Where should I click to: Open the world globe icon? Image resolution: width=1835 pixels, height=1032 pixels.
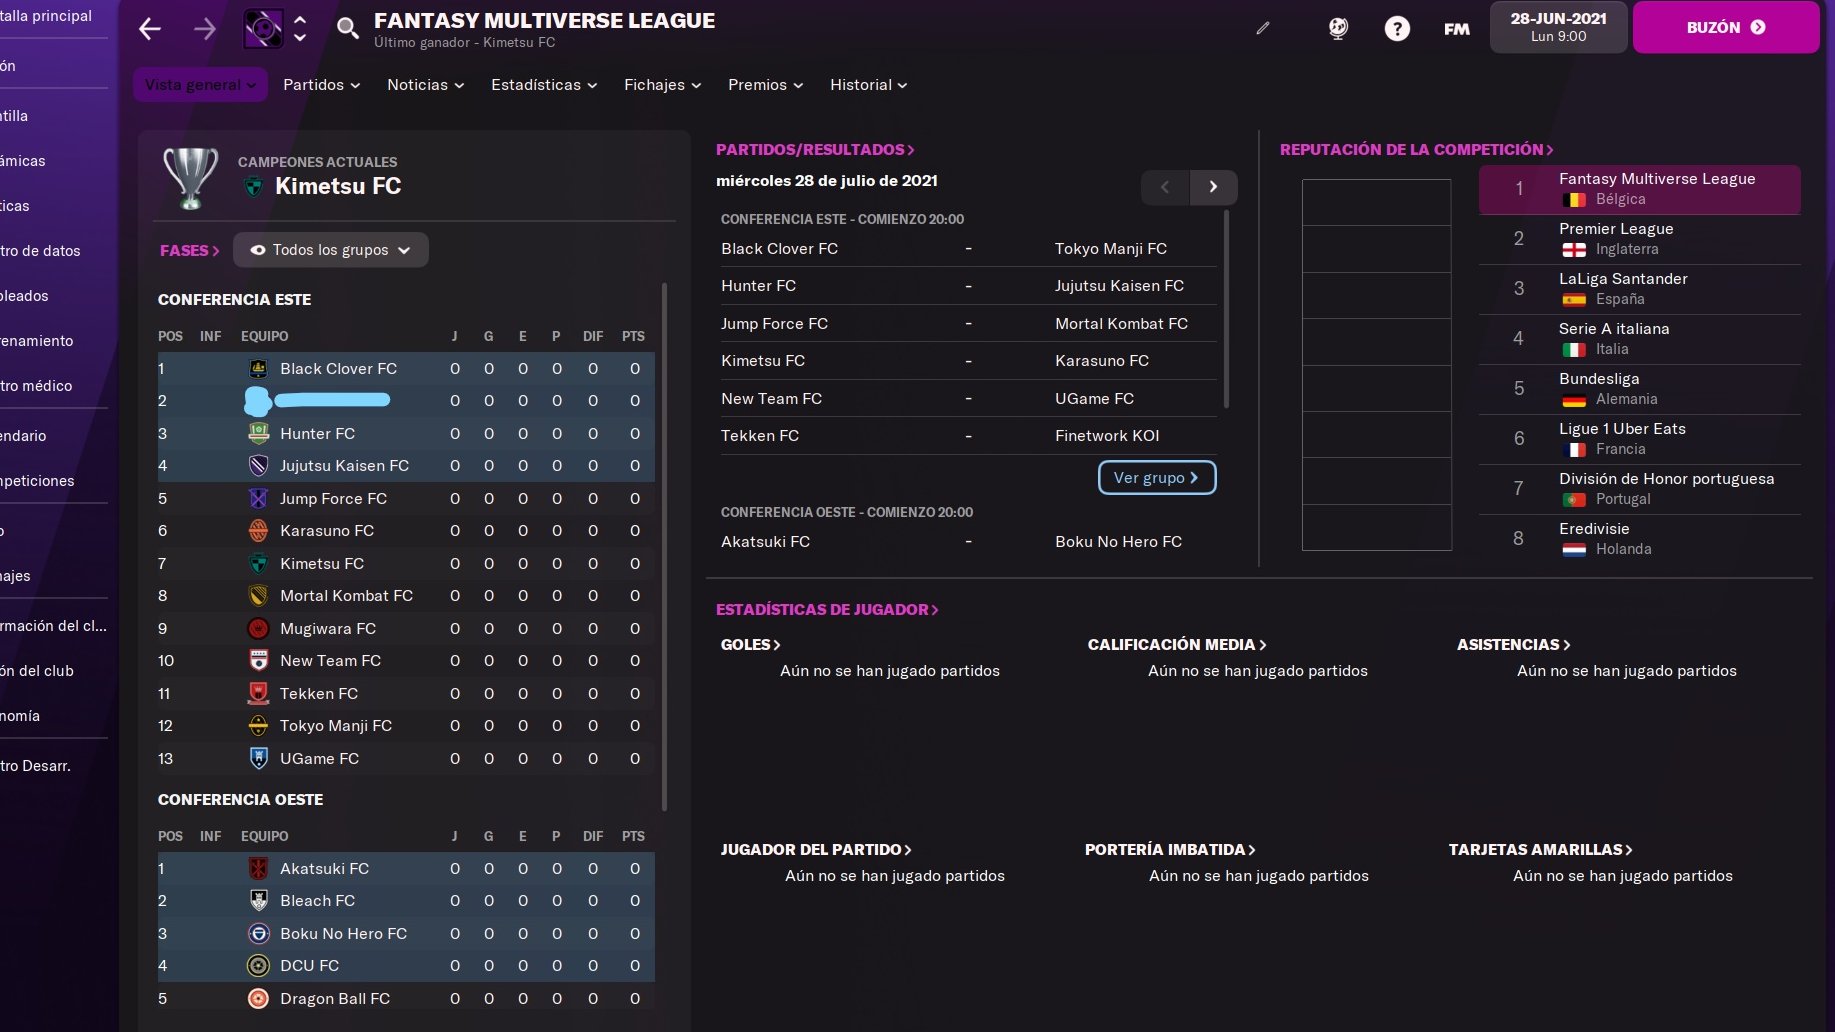click(1338, 28)
